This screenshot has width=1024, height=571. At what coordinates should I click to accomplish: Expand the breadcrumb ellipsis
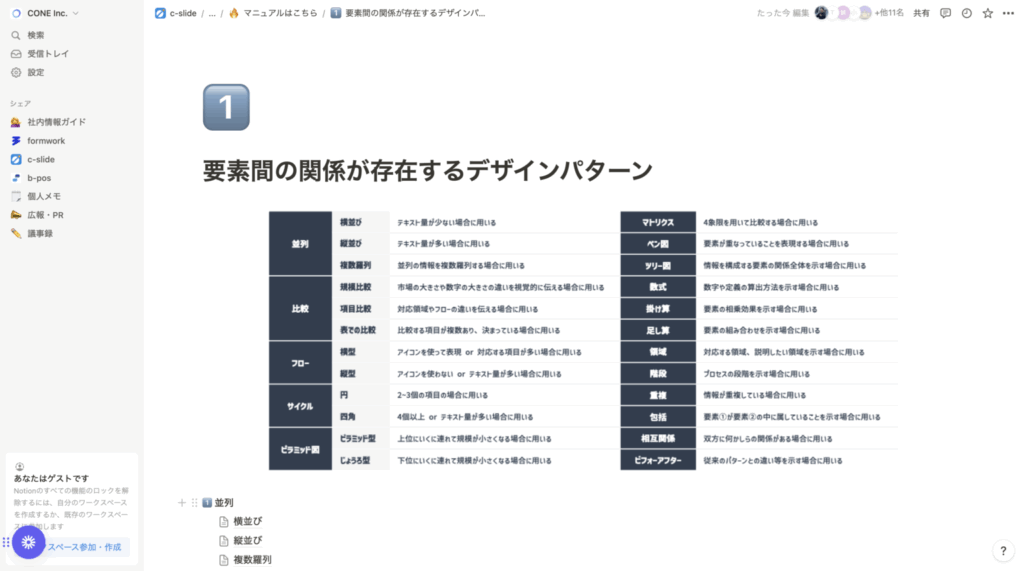[x=211, y=13]
